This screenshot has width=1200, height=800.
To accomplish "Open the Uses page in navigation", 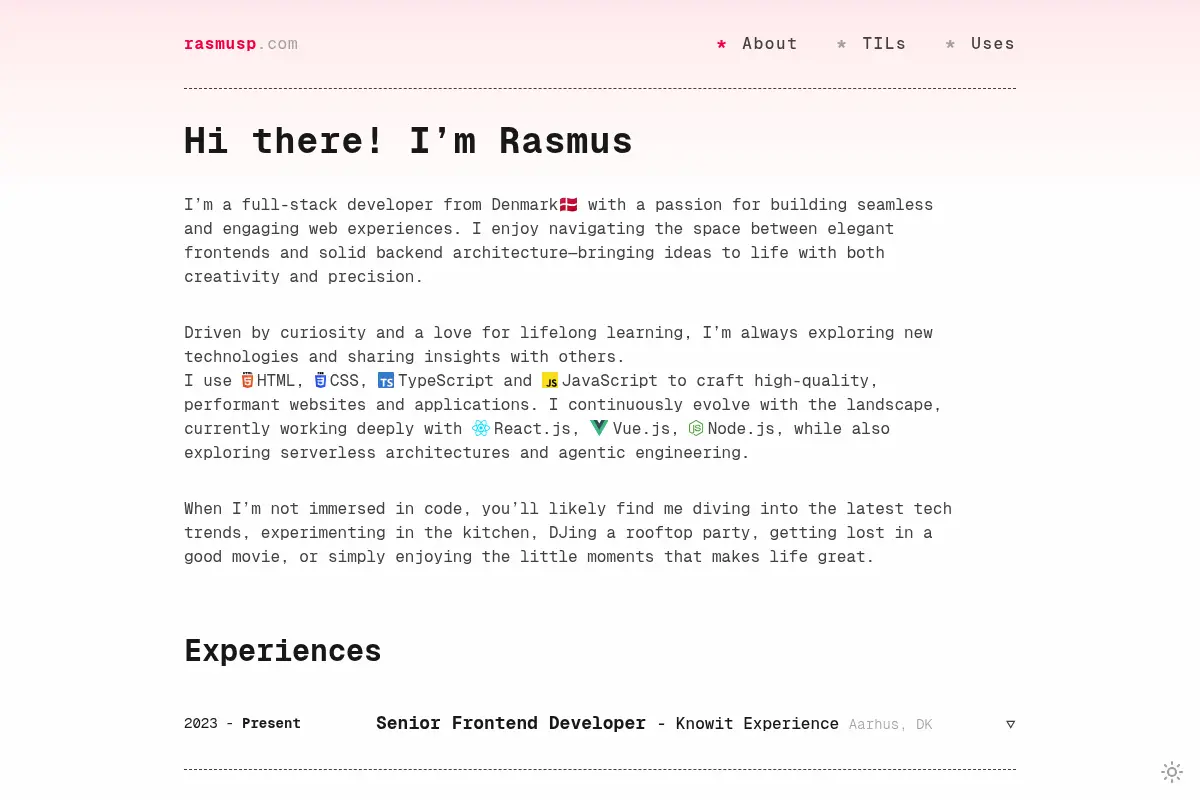I will click(x=993, y=44).
